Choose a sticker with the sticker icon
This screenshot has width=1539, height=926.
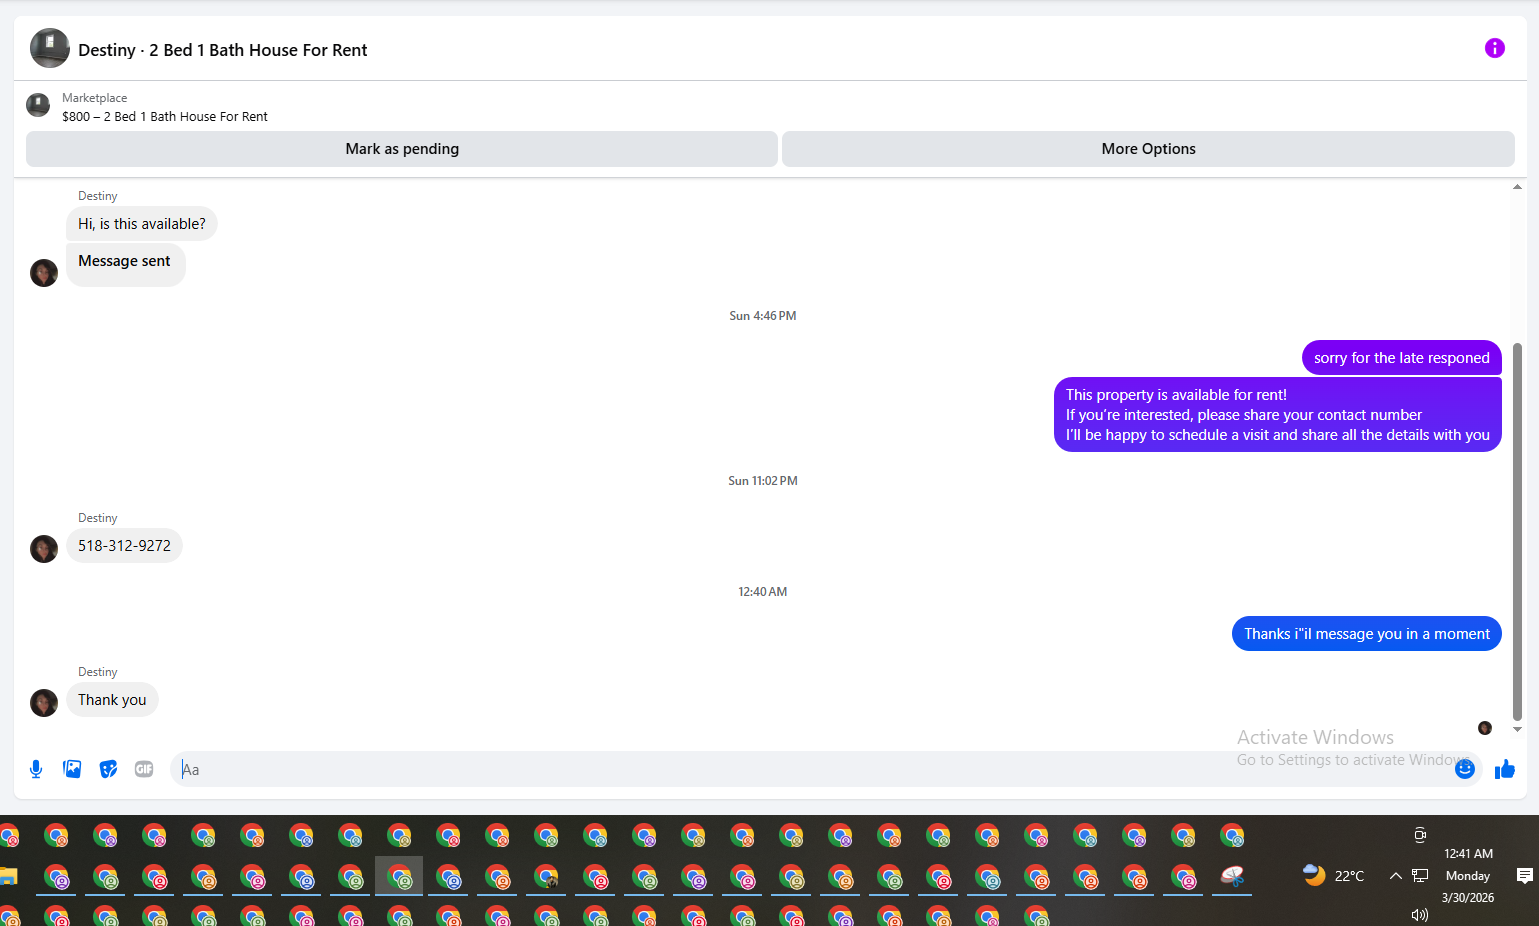[108, 769]
